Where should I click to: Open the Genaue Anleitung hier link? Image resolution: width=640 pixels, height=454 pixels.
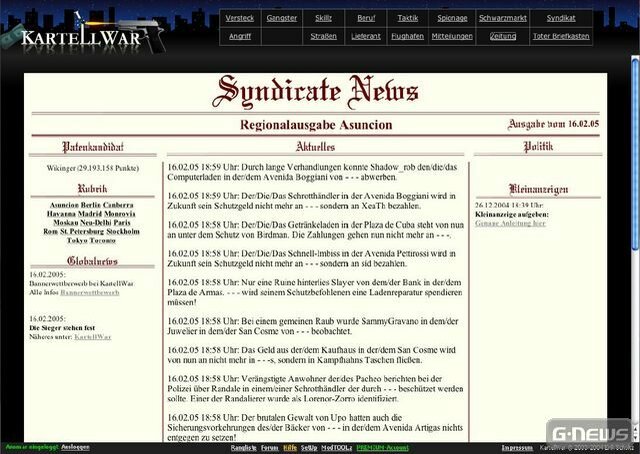click(510, 223)
